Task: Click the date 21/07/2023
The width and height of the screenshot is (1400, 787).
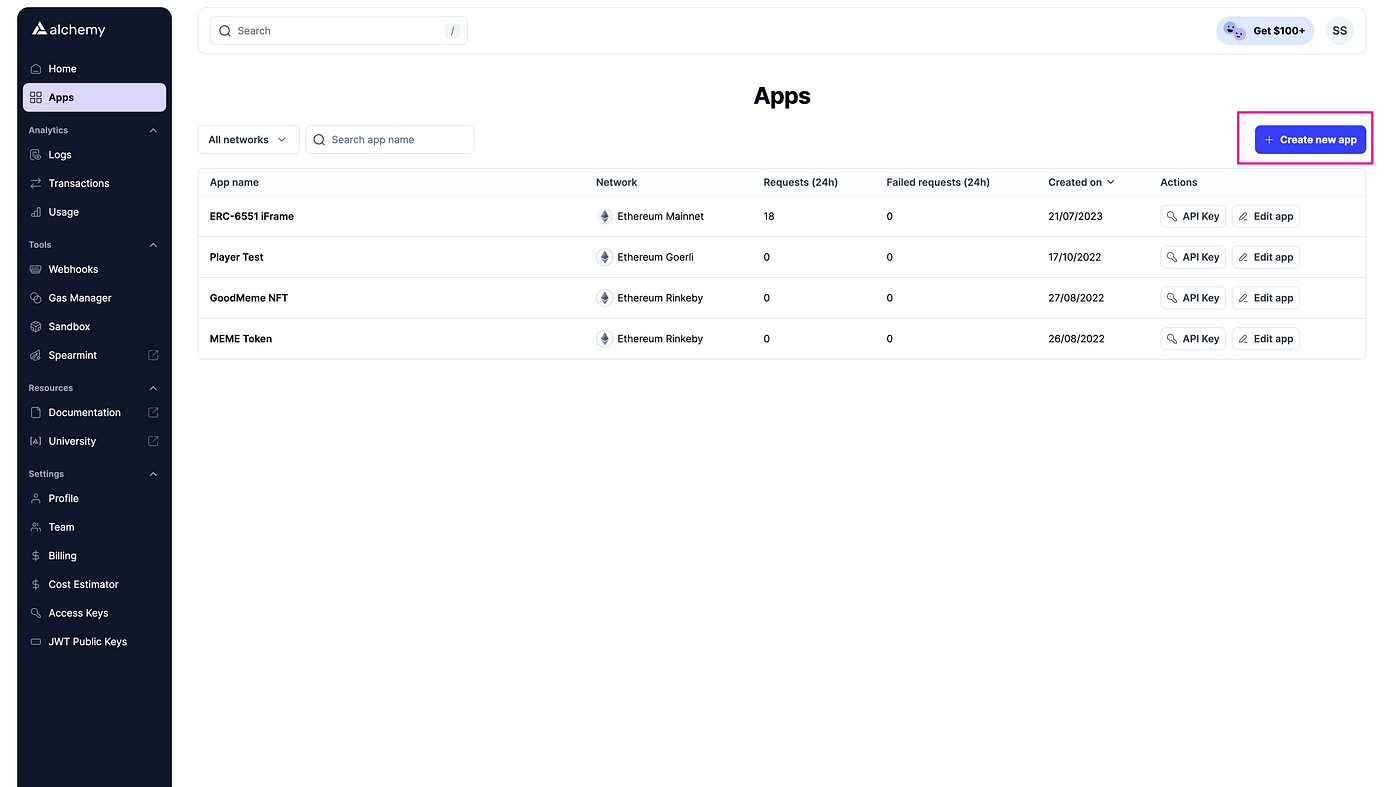Action: [x=1075, y=216]
